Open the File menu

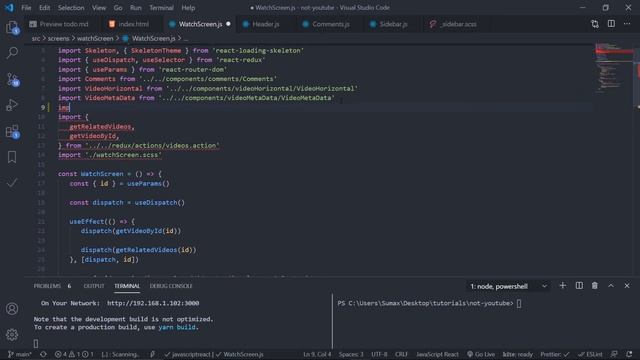click(x=26, y=8)
